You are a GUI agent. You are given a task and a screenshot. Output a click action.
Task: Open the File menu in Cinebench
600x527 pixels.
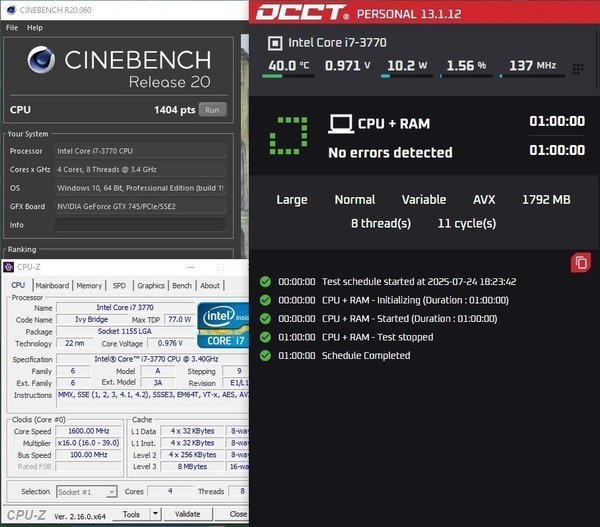click(11, 28)
